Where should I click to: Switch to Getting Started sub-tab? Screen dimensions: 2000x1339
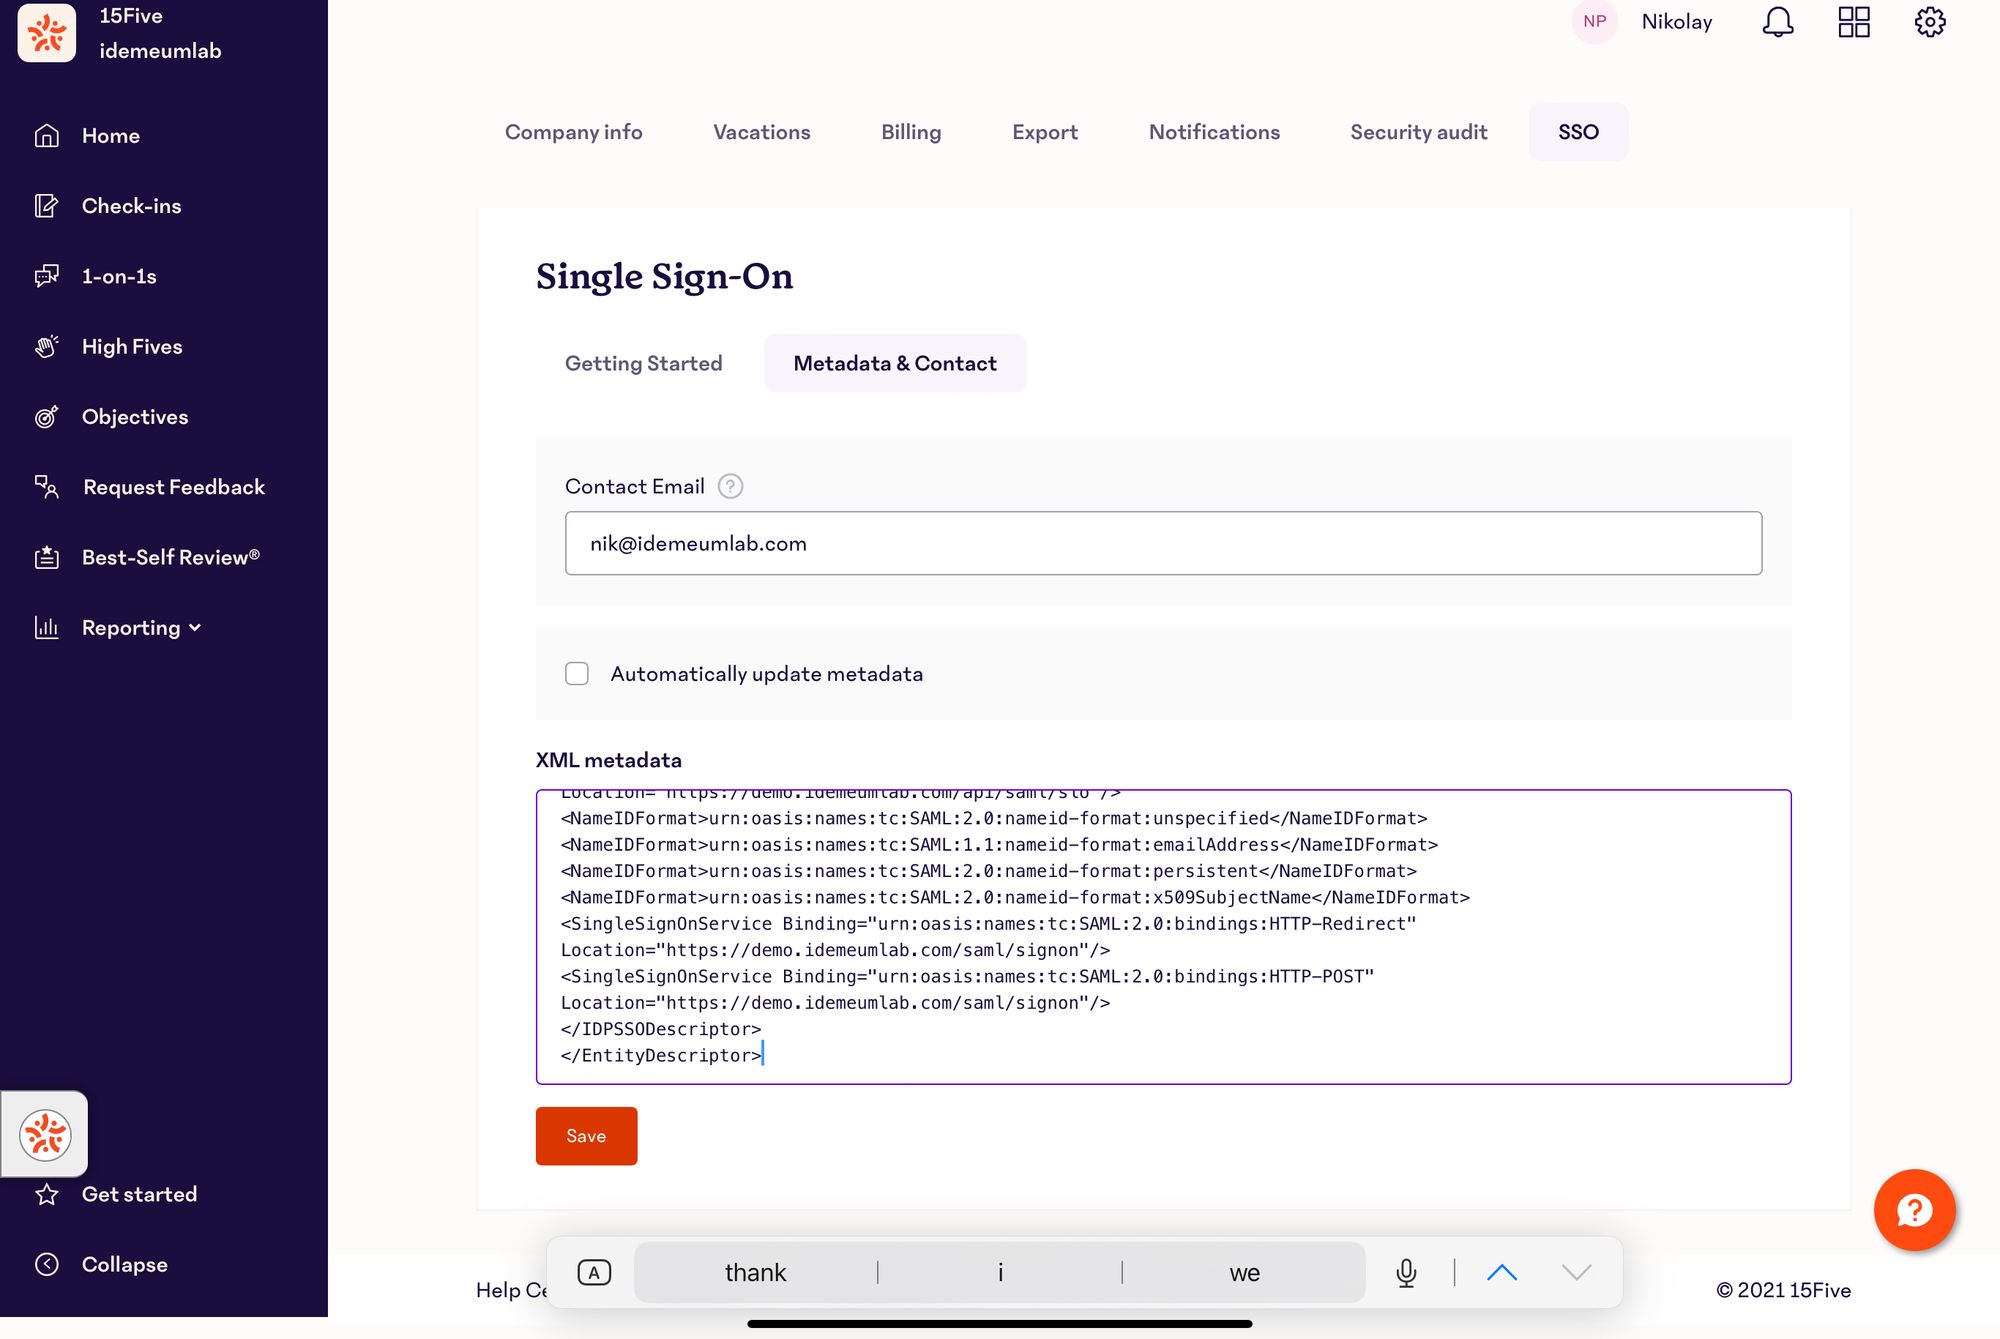pyautogui.click(x=643, y=363)
